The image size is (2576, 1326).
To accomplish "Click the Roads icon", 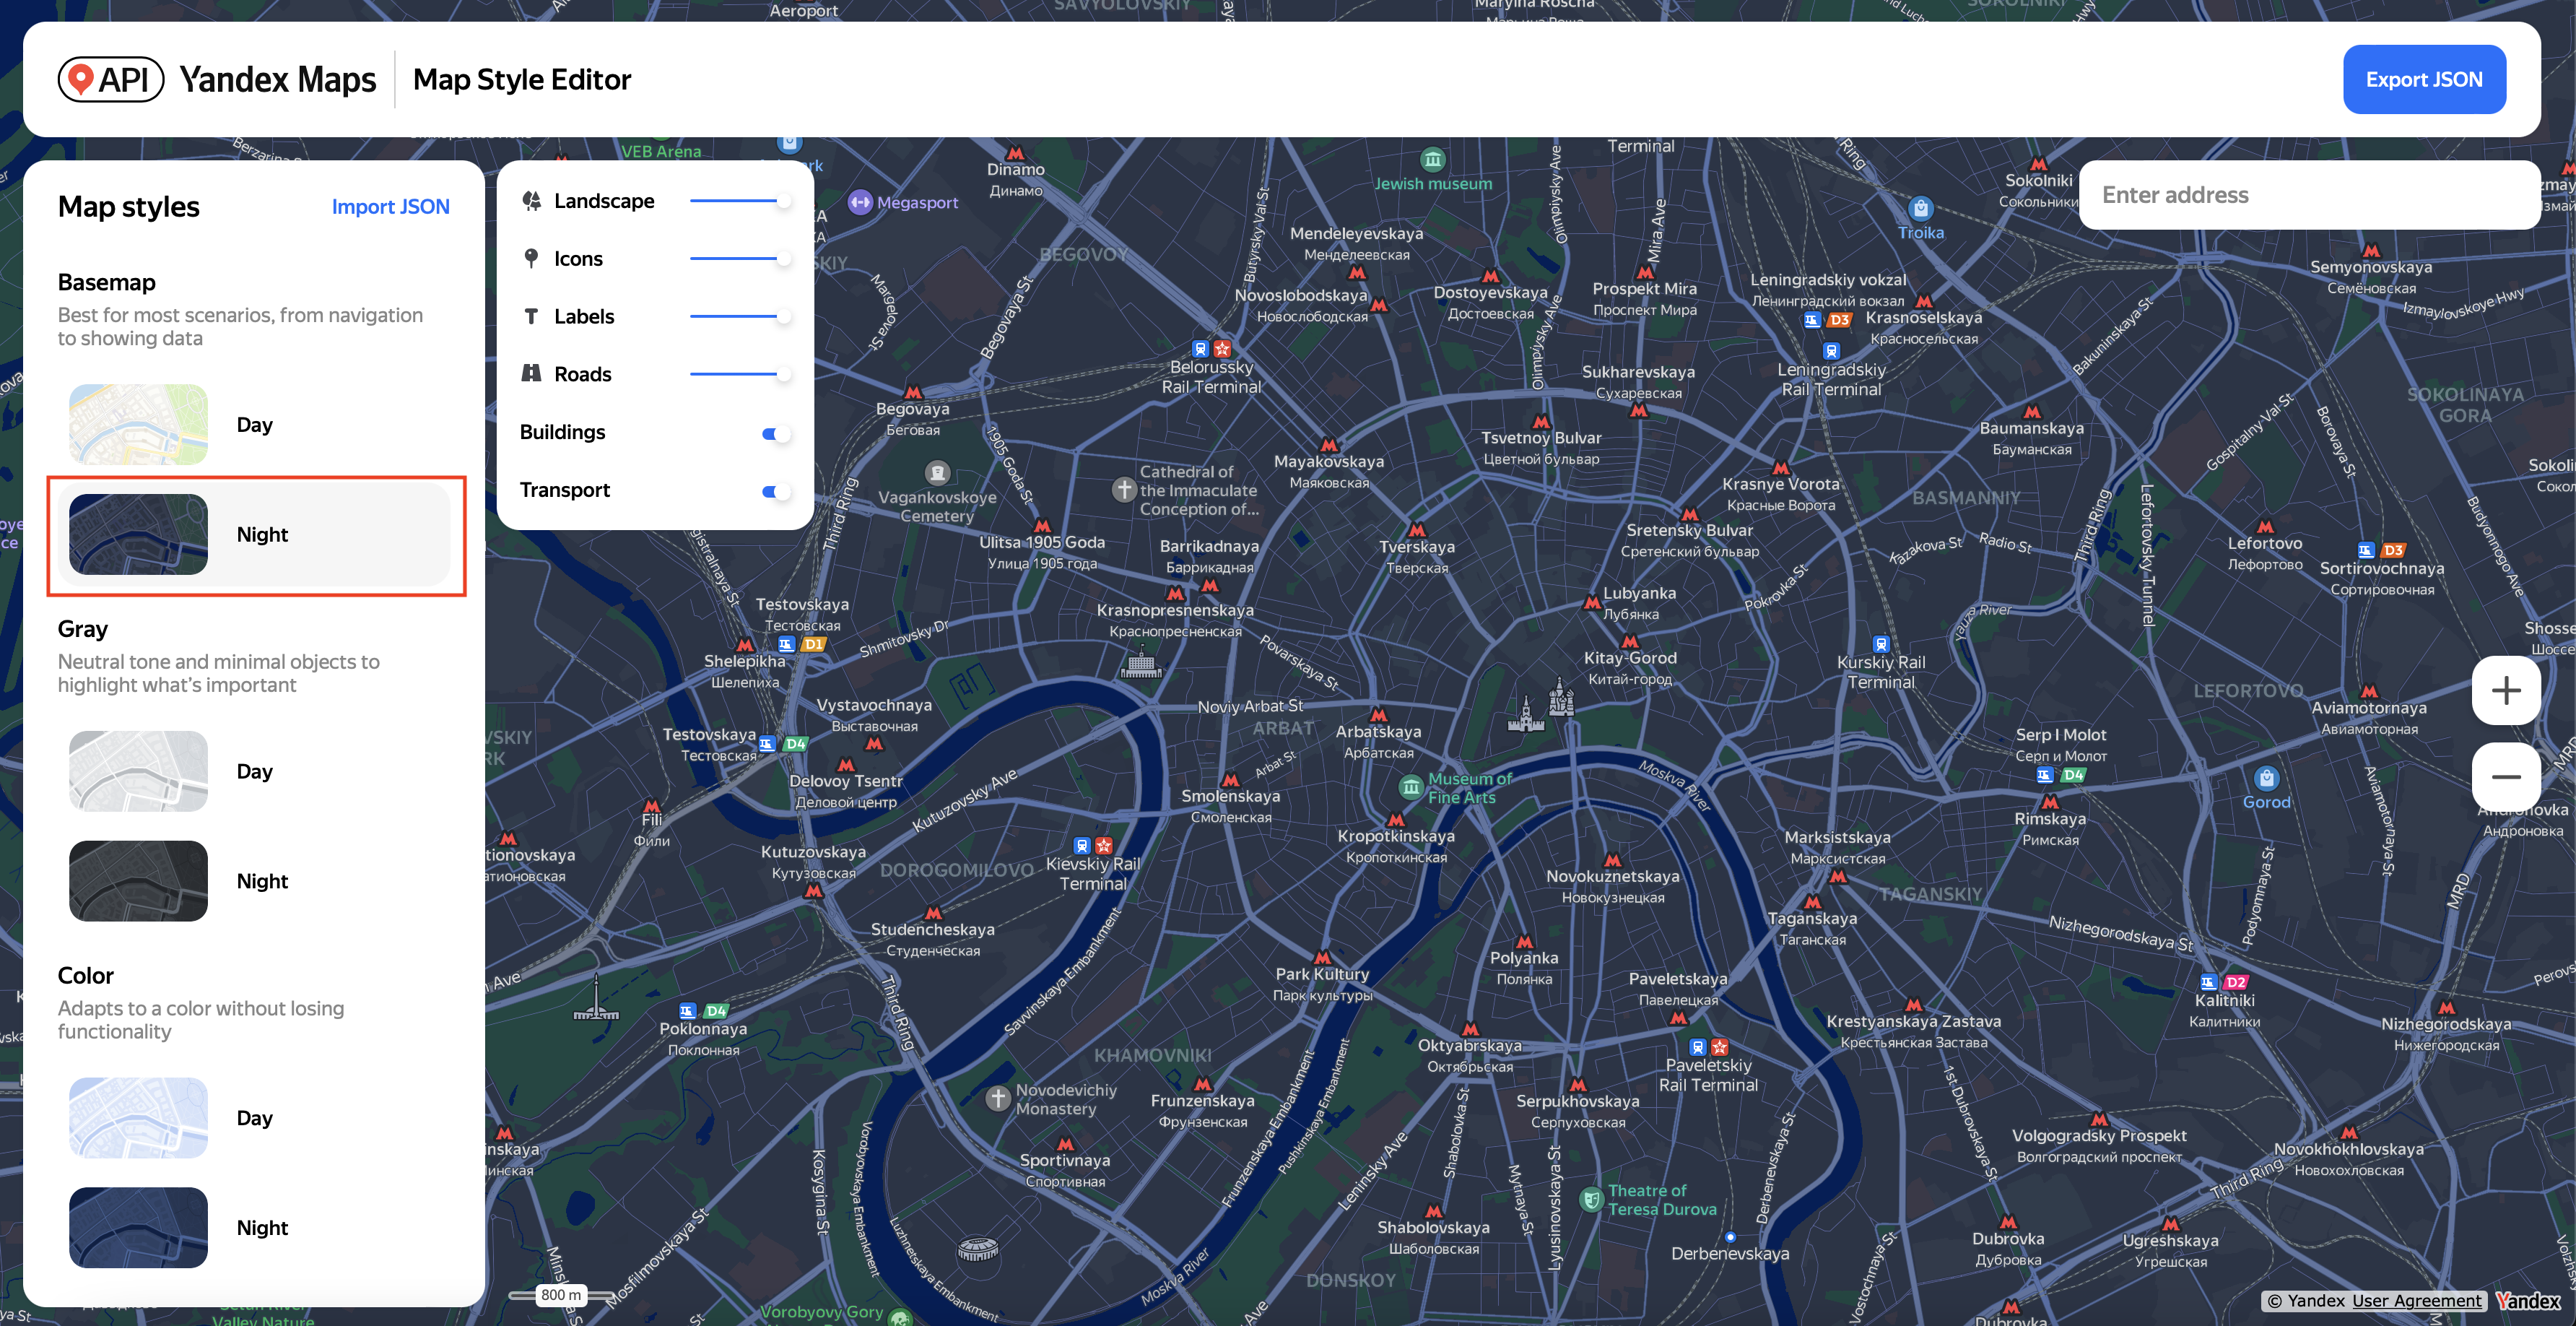I will pos(531,374).
